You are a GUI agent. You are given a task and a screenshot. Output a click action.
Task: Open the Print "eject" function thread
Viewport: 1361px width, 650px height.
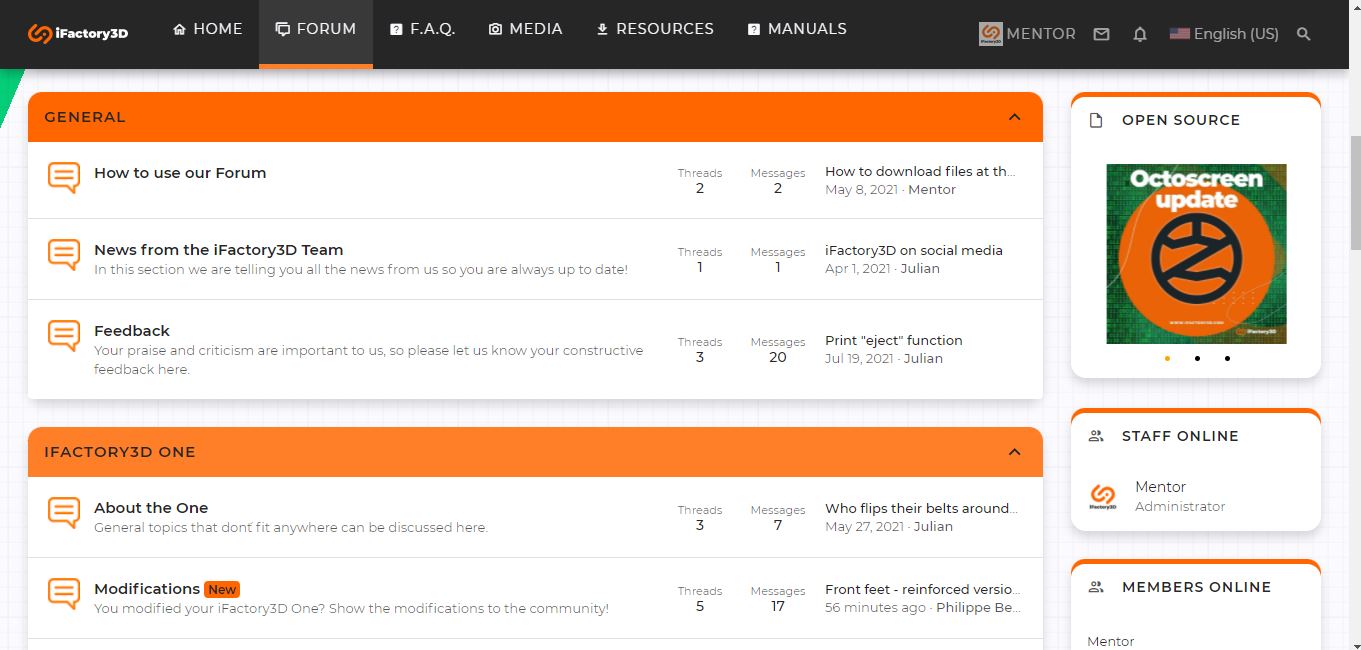click(x=893, y=340)
